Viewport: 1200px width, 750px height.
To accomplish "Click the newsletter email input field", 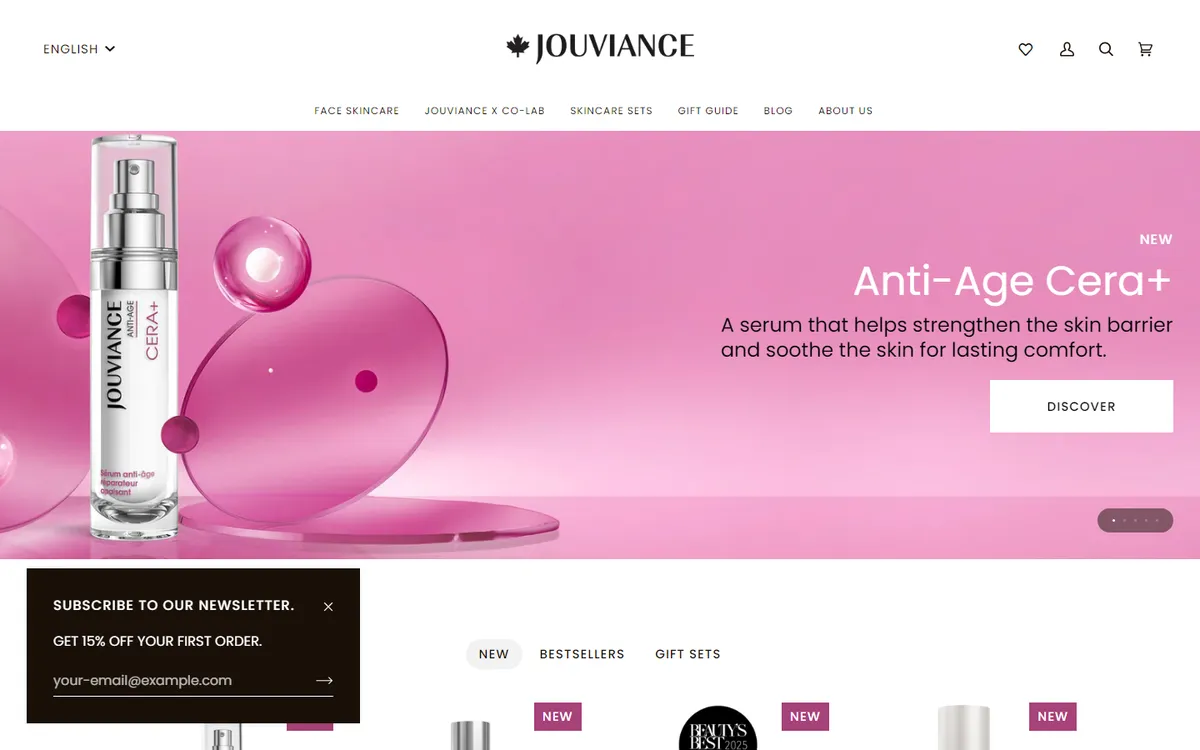I will [182, 680].
